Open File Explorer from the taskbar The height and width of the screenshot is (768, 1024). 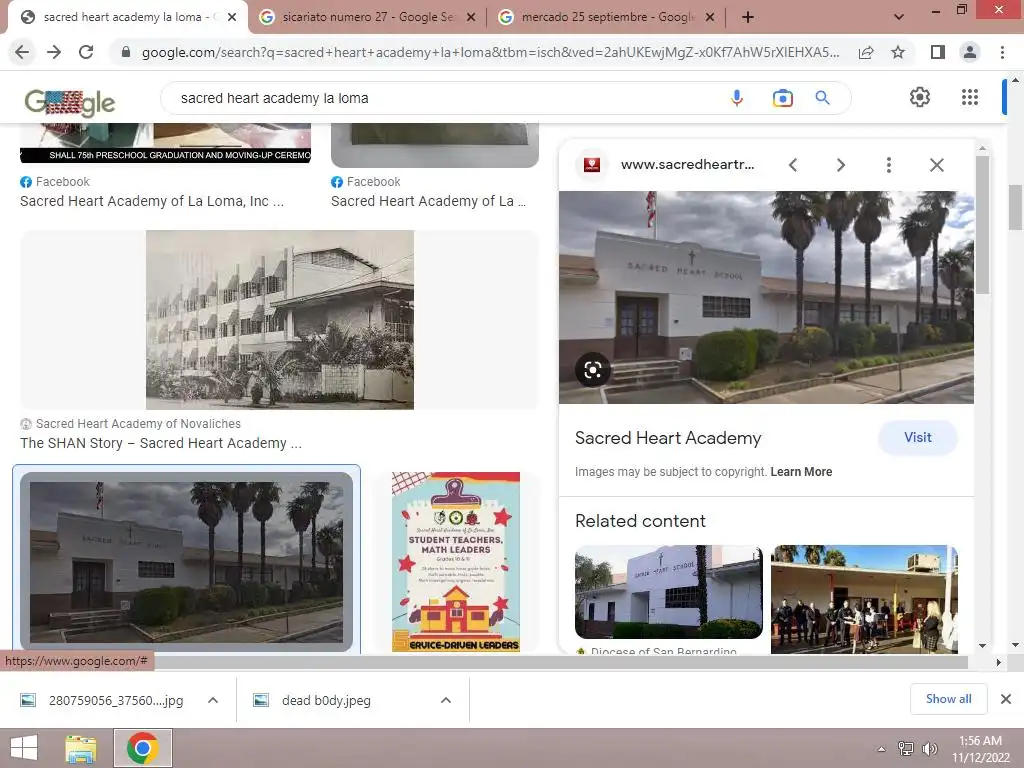(81, 748)
